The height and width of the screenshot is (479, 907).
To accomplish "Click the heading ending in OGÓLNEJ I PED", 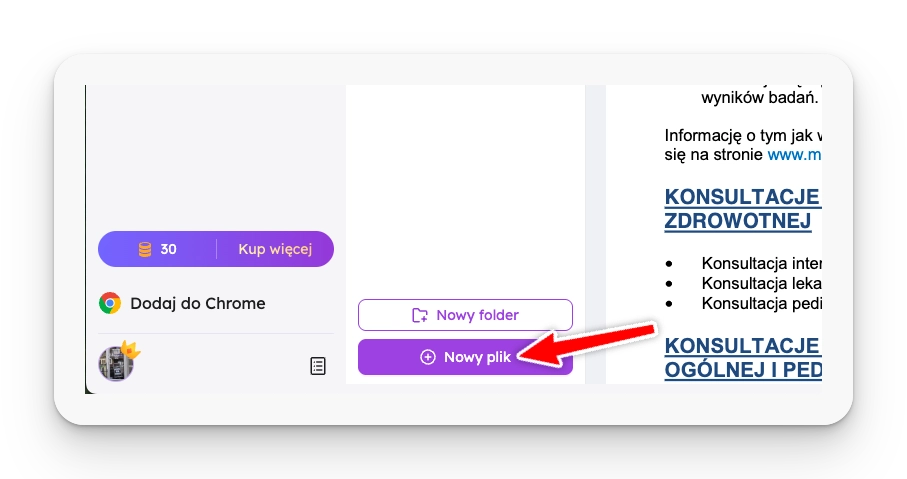I will coord(742,369).
